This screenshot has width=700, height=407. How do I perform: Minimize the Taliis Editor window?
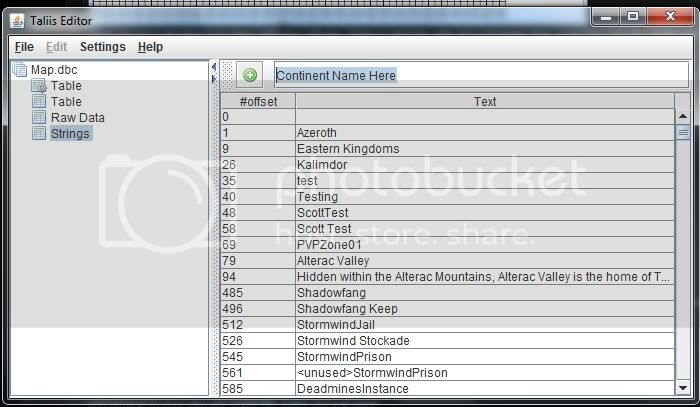pos(606,17)
